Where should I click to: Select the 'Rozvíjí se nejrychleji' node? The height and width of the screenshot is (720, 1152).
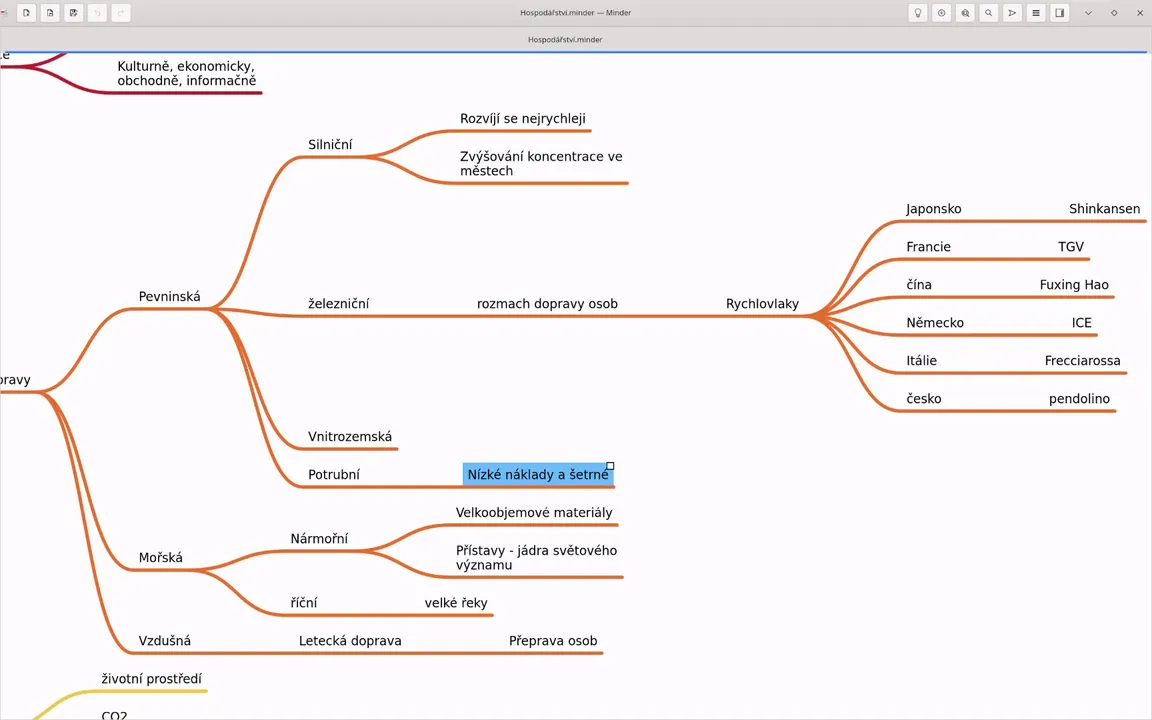[x=523, y=119]
